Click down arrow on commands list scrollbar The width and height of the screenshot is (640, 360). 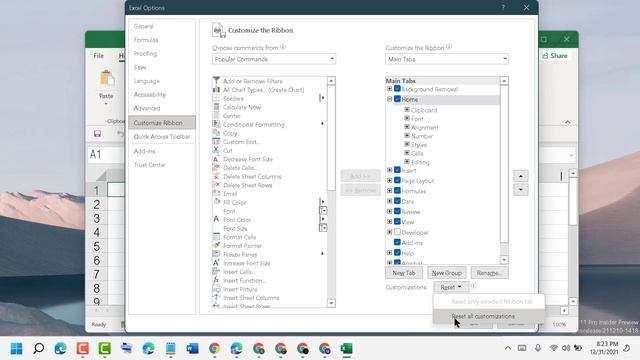[331, 303]
